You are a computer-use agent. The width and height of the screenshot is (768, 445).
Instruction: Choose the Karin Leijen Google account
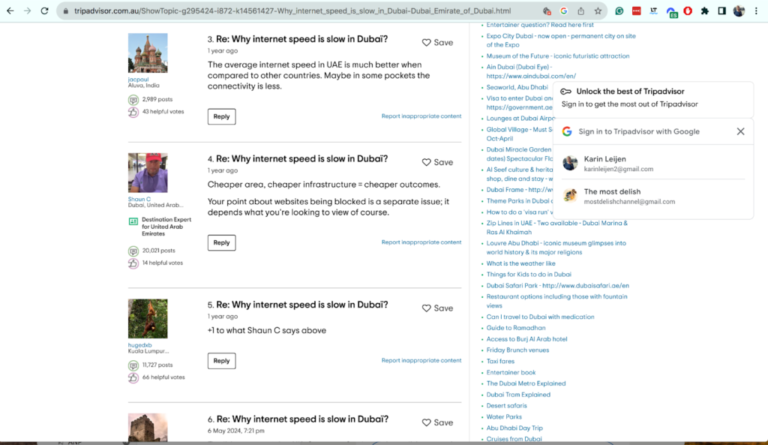(x=653, y=164)
